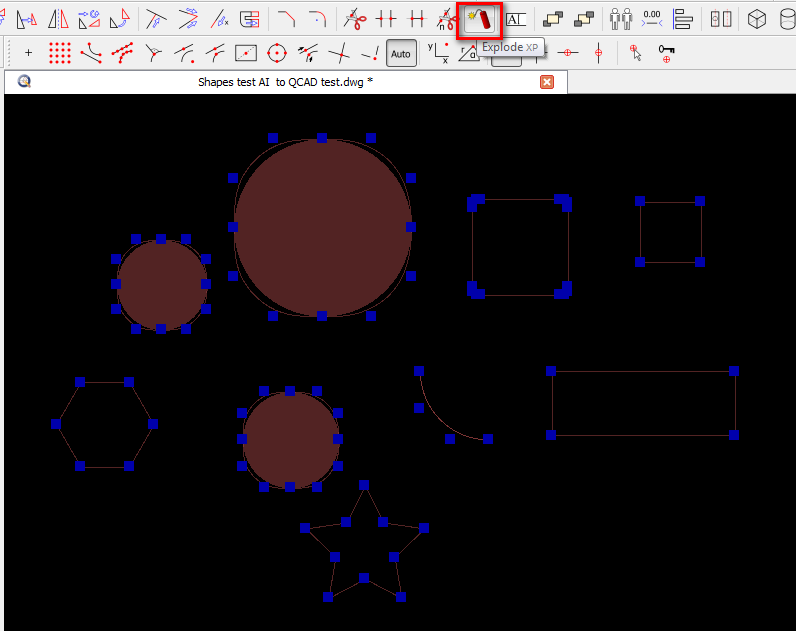Select the Mirror modify tool

(58, 19)
